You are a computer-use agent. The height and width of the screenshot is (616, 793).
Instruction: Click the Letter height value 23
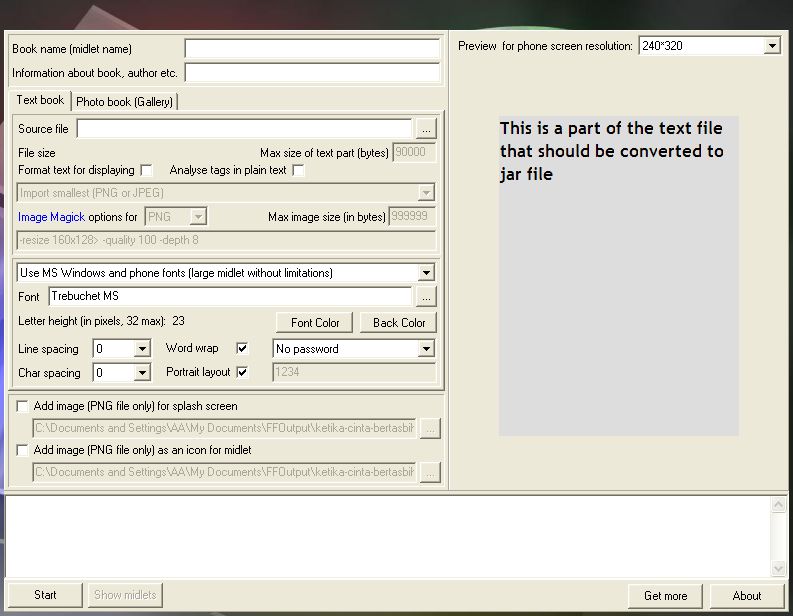click(x=179, y=321)
